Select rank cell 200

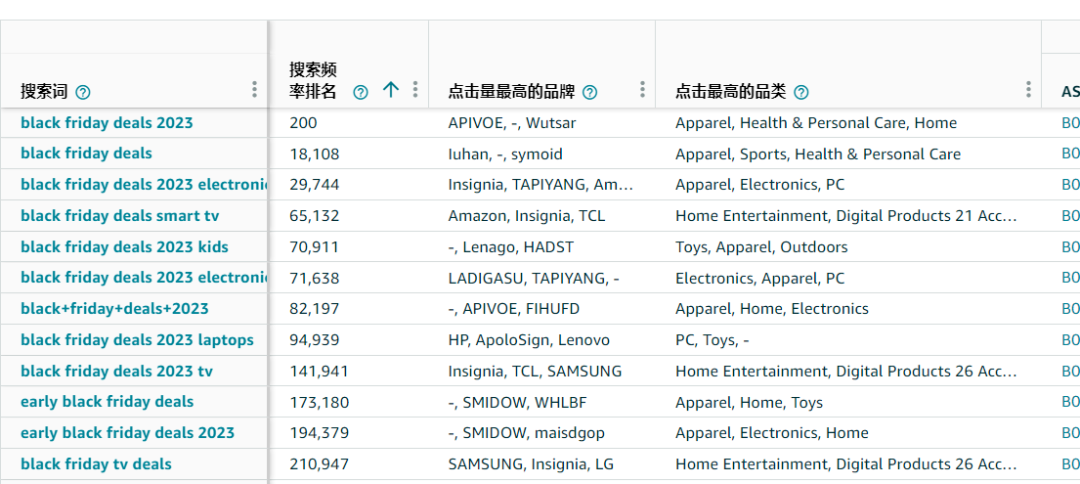pos(303,123)
